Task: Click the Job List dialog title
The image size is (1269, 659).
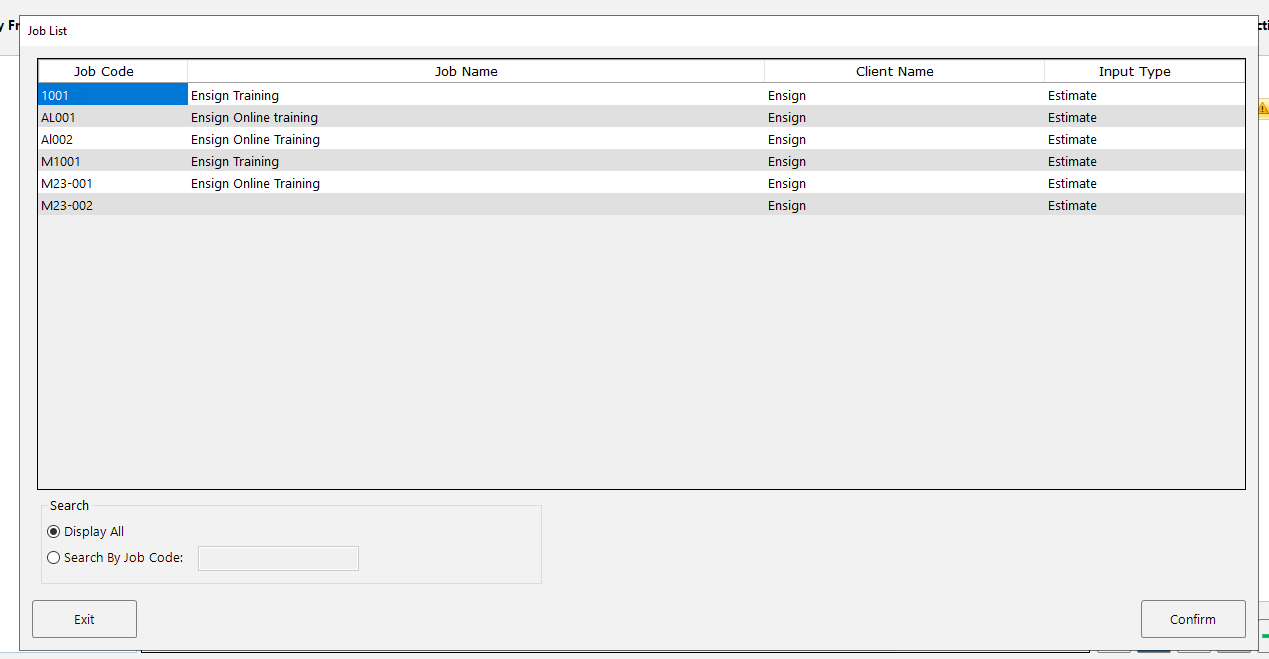Action: click(x=47, y=30)
